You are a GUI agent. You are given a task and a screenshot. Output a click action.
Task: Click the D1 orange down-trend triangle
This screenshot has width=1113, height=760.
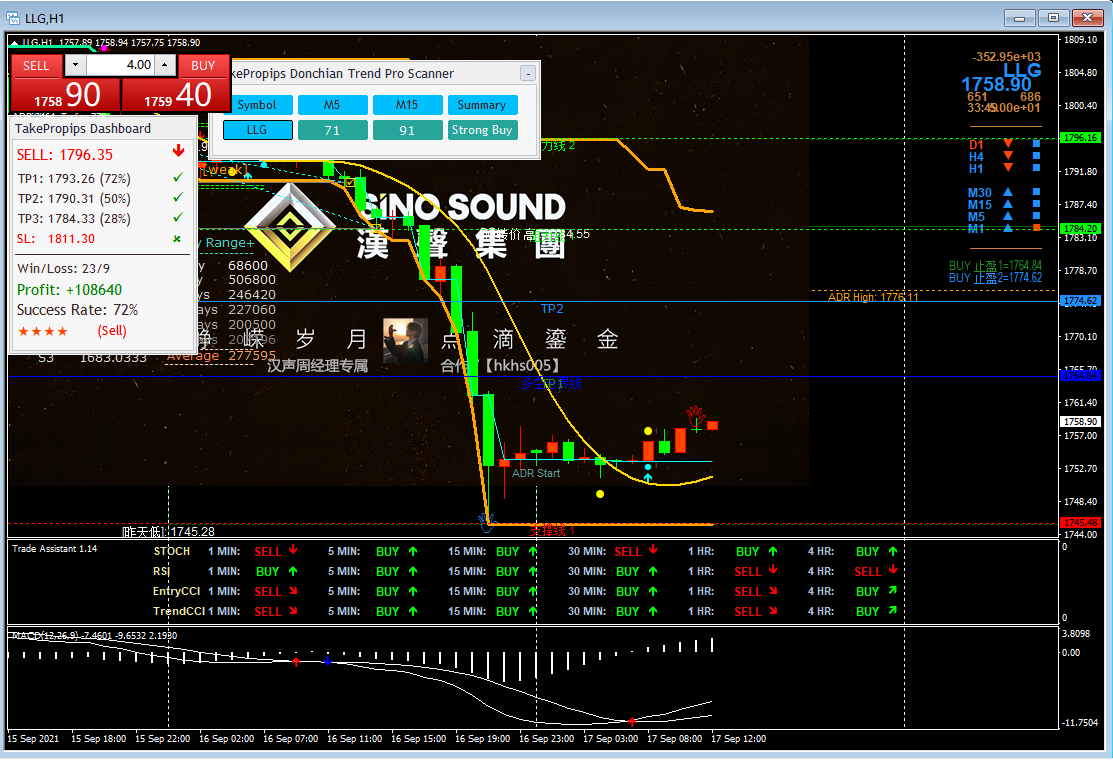tap(1008, 144)
